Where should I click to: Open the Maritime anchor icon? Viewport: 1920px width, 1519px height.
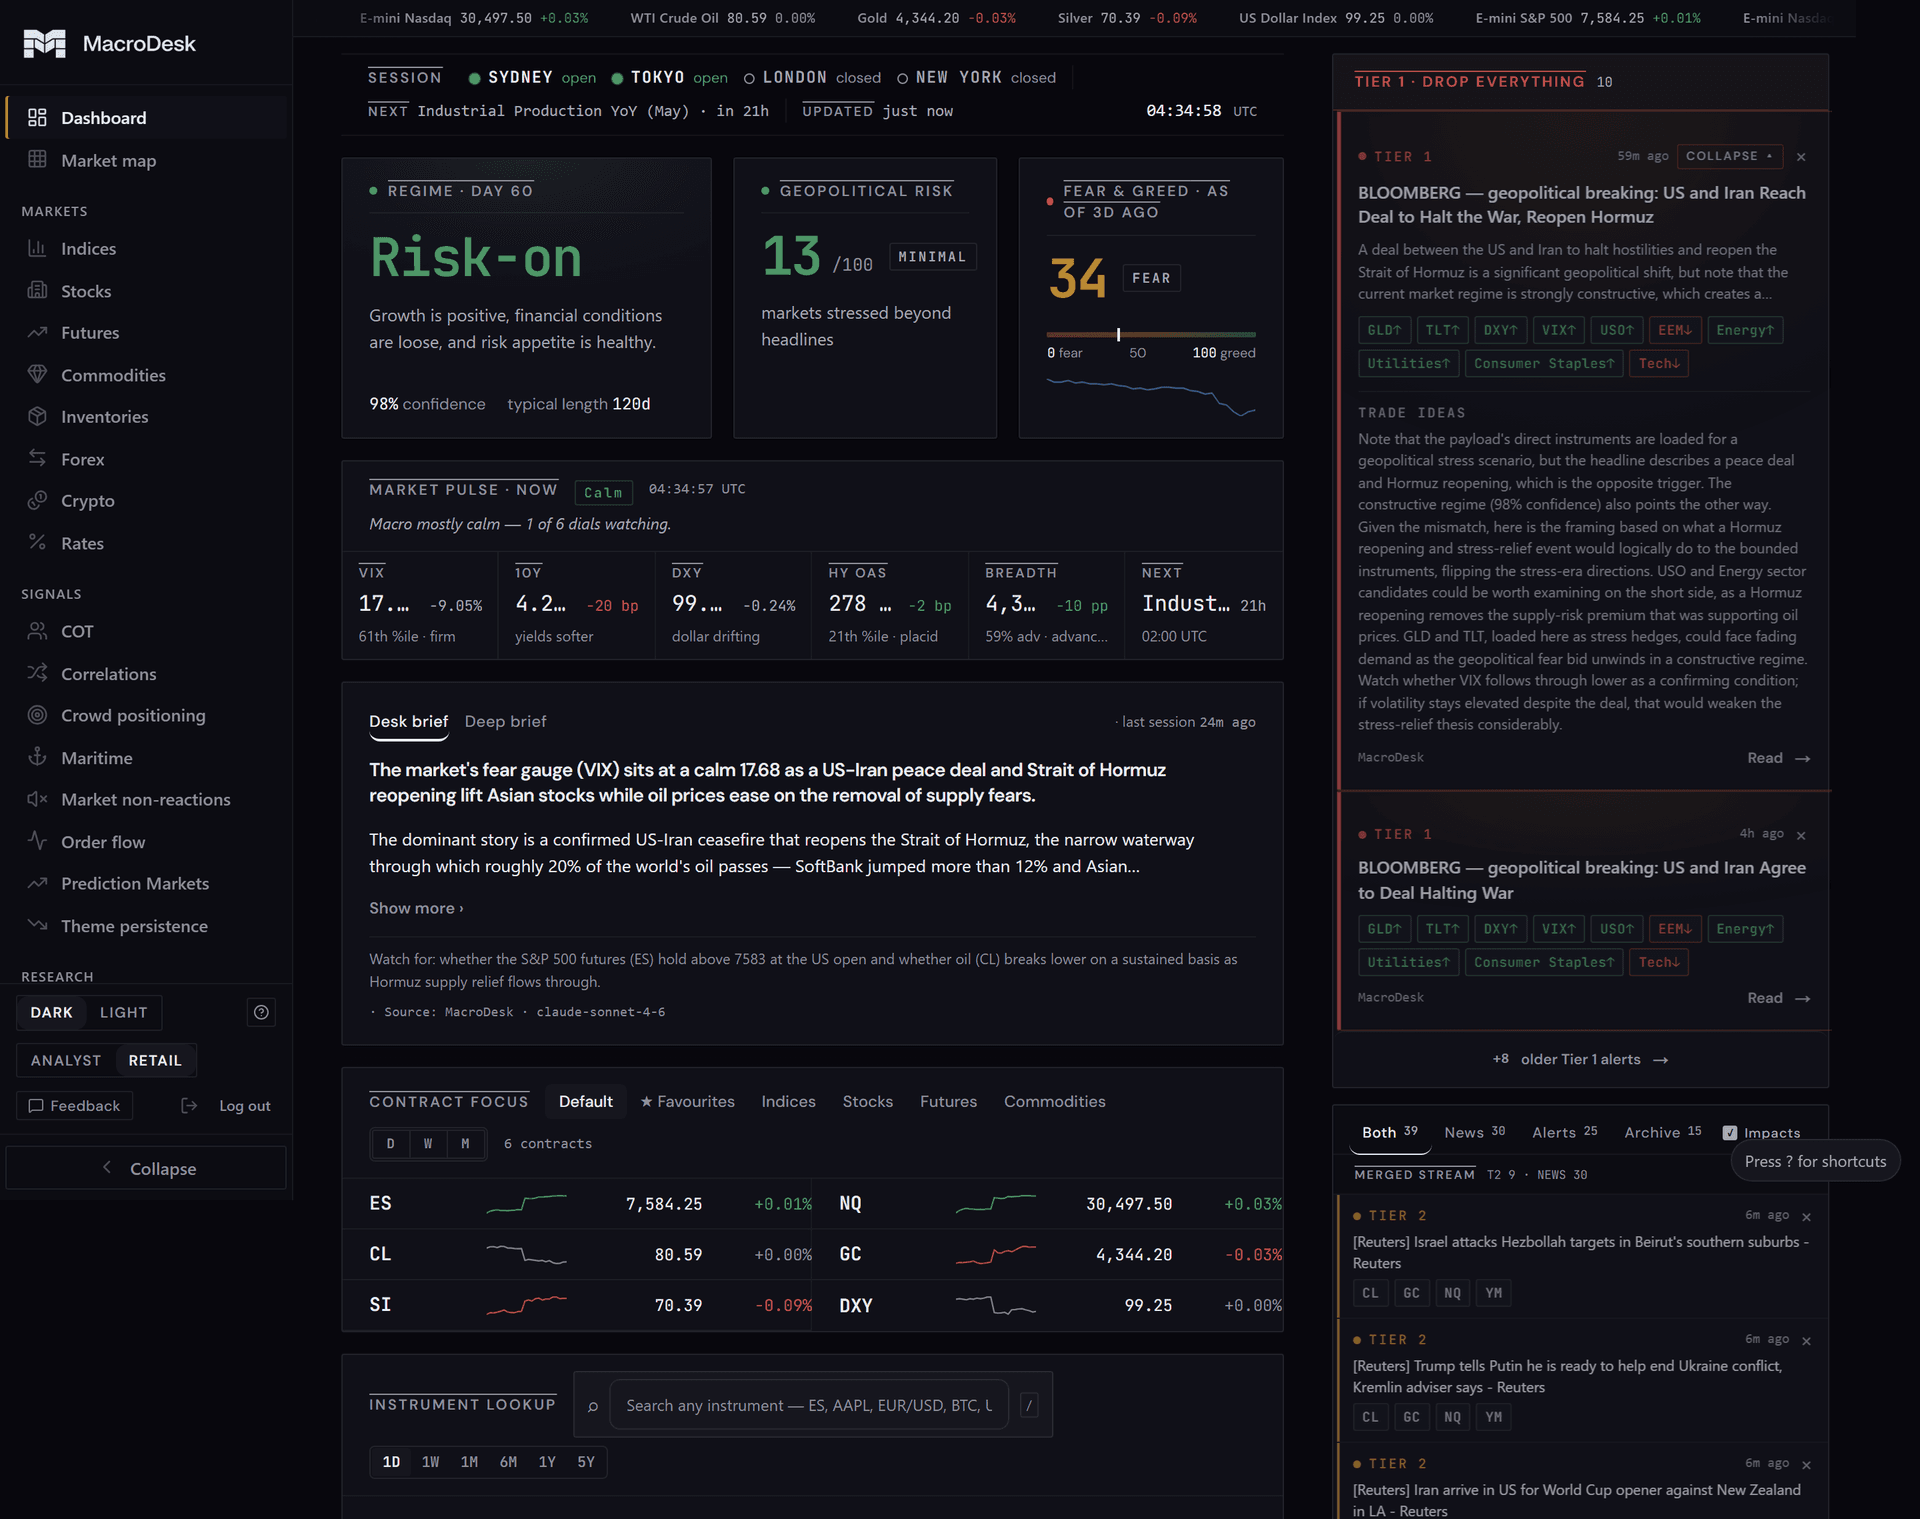pyautogui.click(x=37, y=757)
